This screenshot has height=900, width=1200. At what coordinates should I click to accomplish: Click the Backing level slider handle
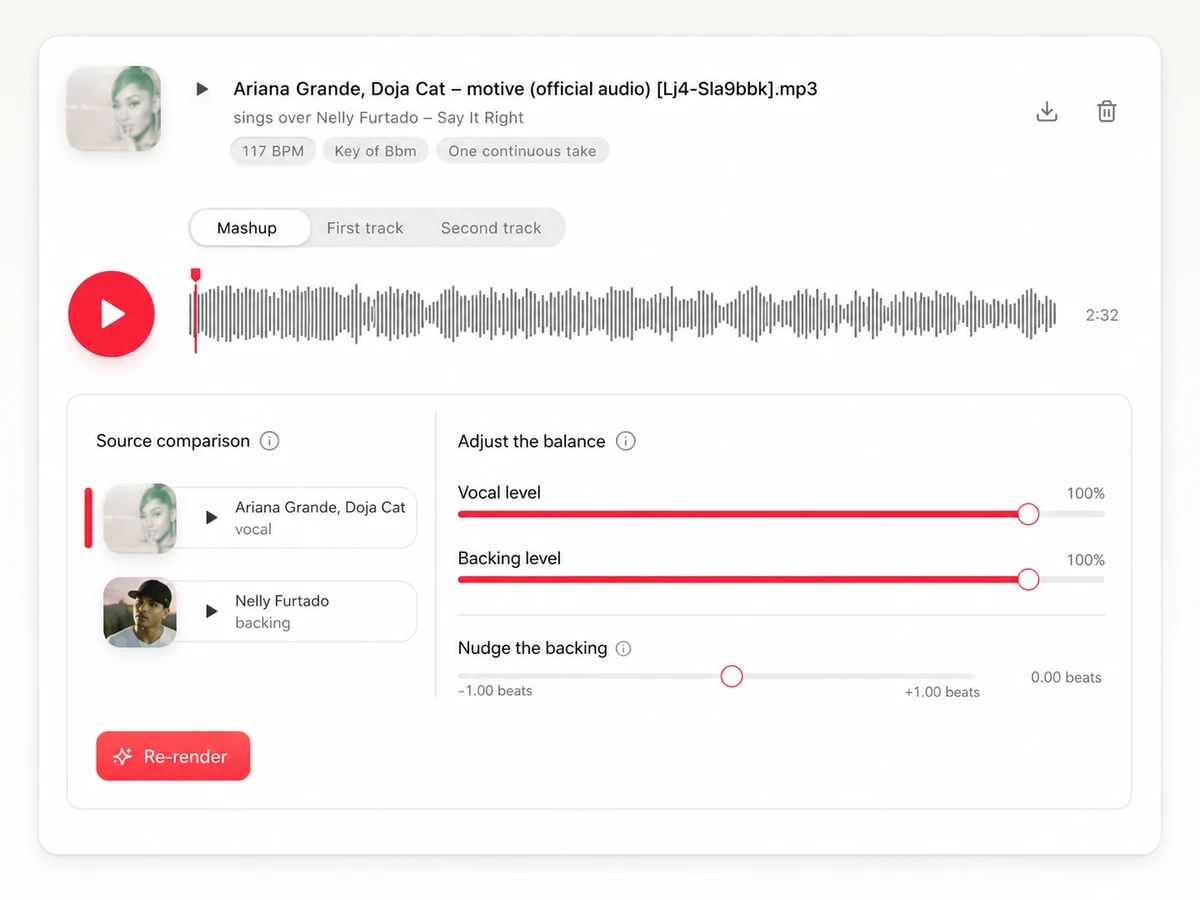(1028, 580)
